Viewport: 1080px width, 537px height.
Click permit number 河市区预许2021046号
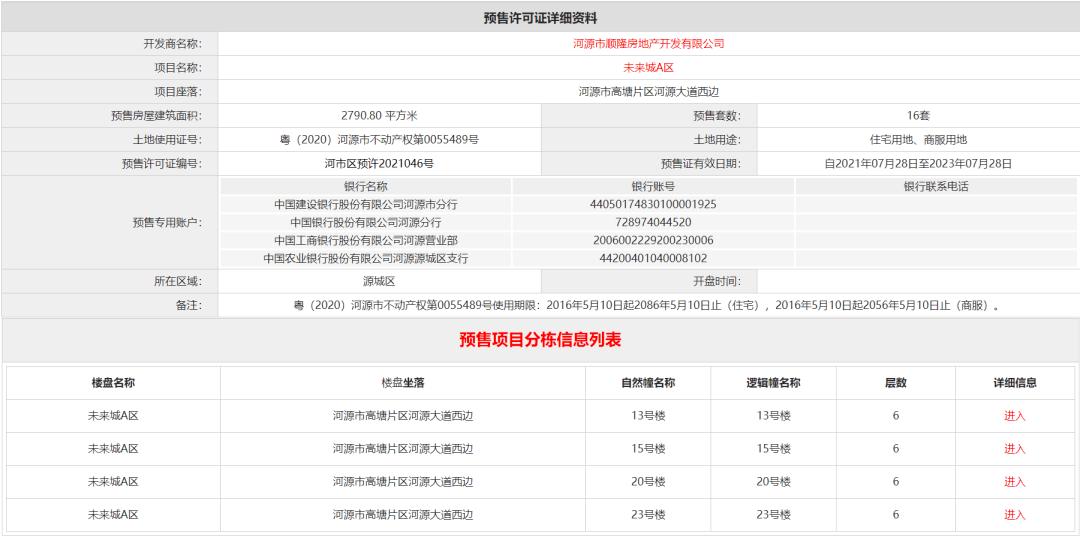(x=379, y=164)
